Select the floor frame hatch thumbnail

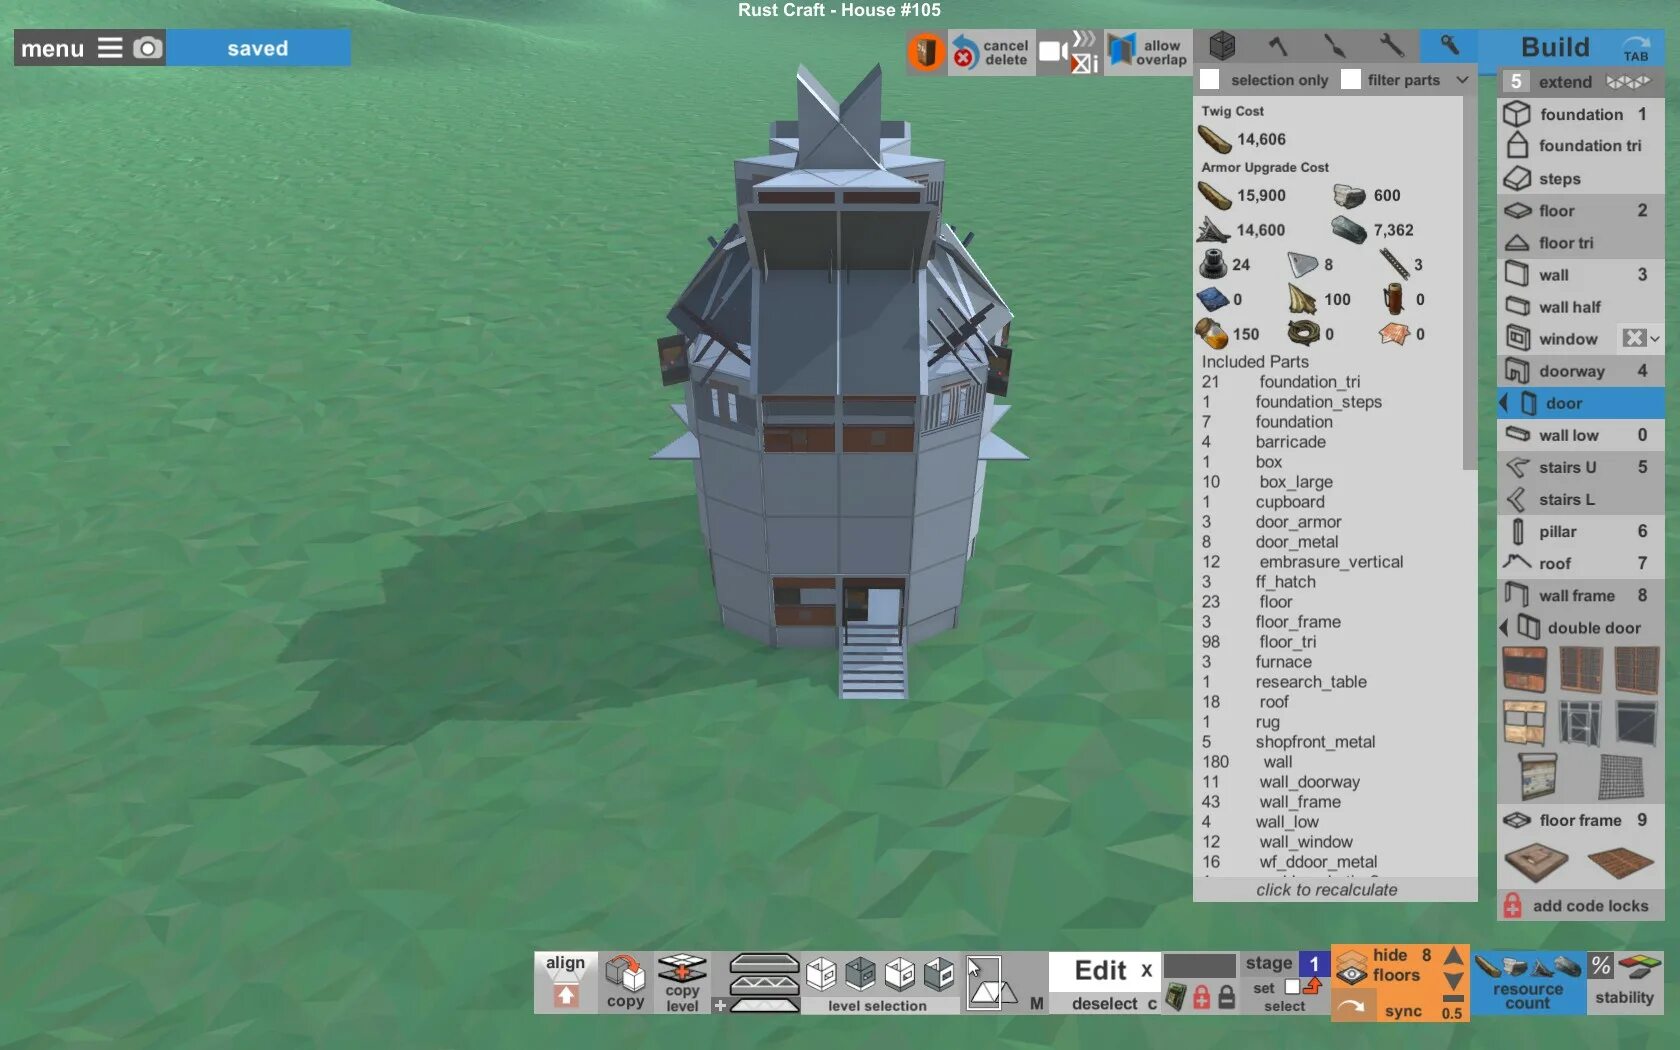1537,862
